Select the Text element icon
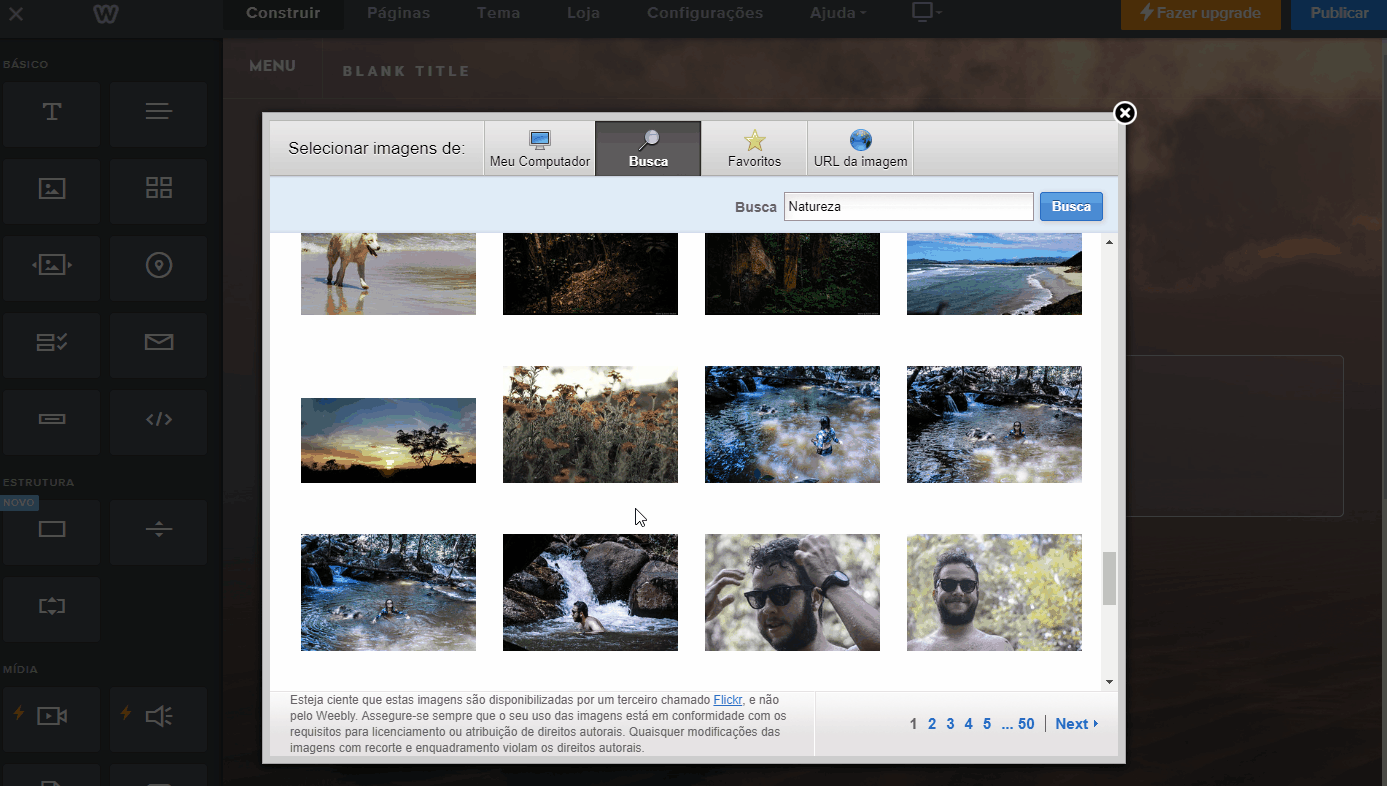 click(x=52, y=112)
